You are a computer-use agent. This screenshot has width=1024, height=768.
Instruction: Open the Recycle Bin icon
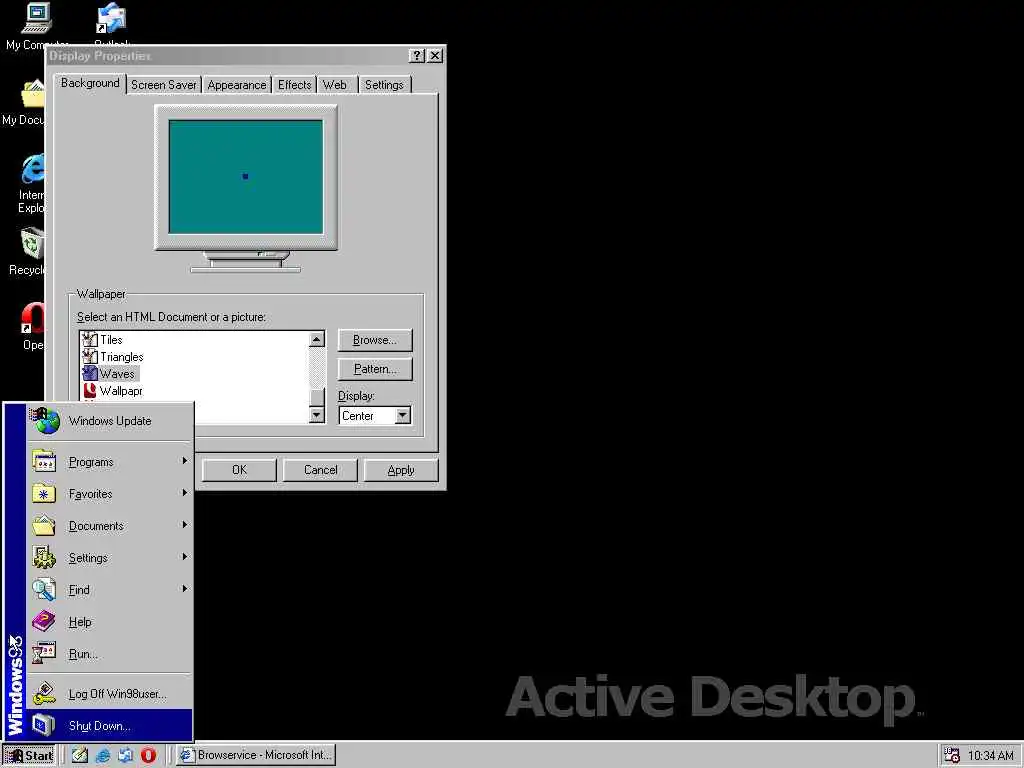[33, 244]
